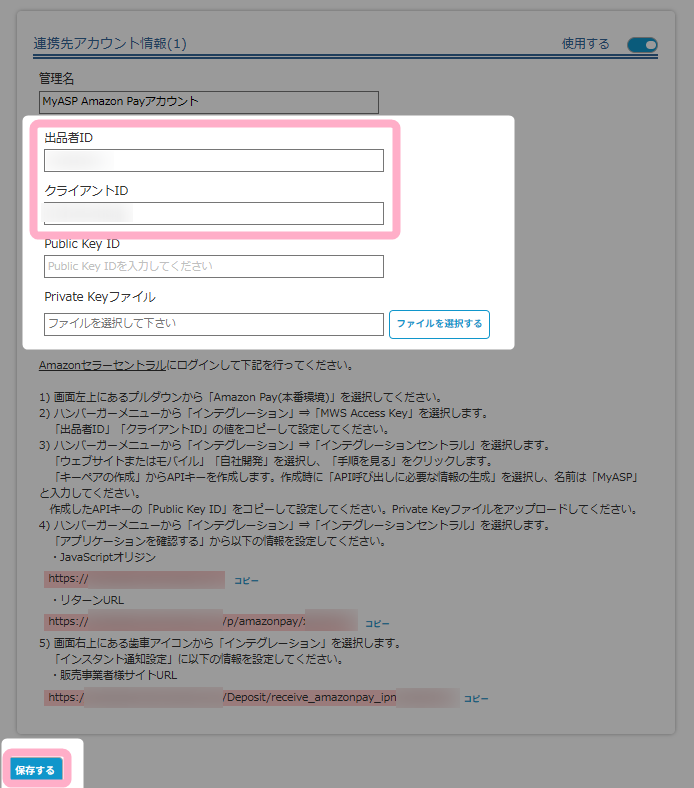694x788 pixels.
Task: Toggle the 使用する switch
Action: pos(641,44)
